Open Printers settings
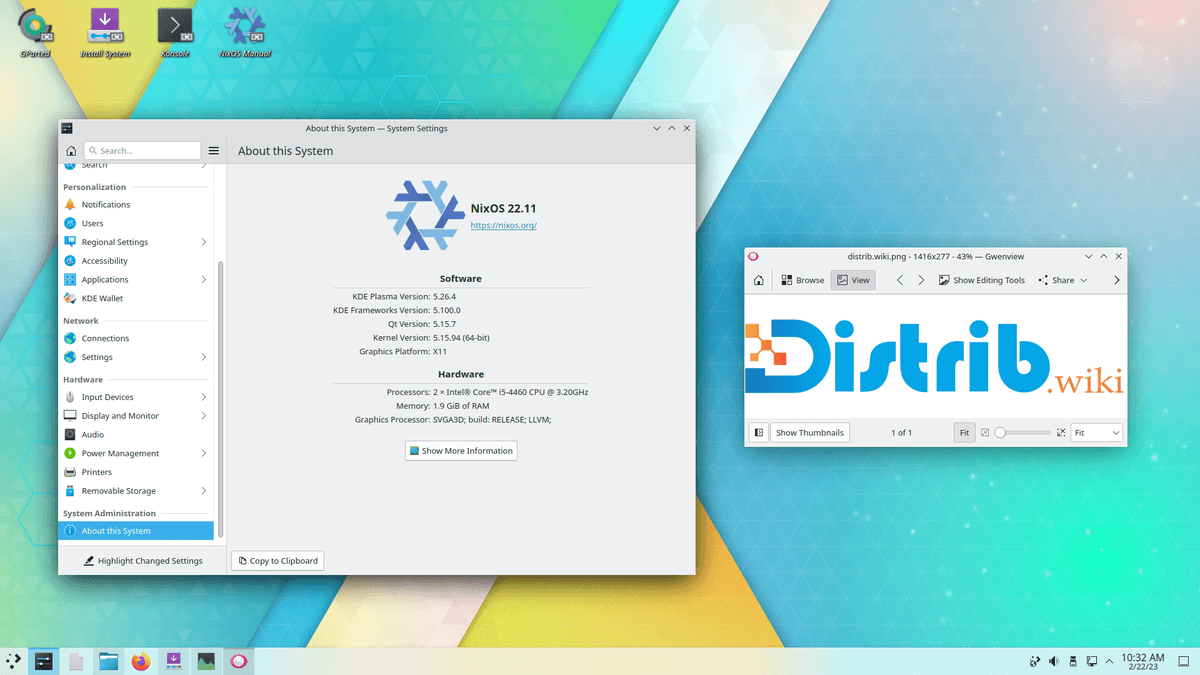 point(136,472)
